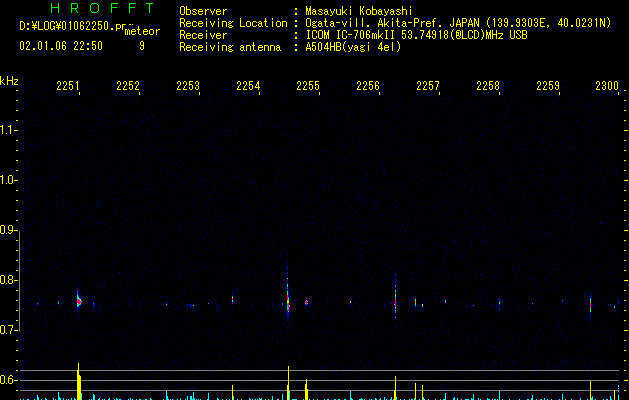The height and width of the screenshot is (400, 629).
Task: Click the tall echo streak between 2256 and 2257
Action: tap(395, 297)
